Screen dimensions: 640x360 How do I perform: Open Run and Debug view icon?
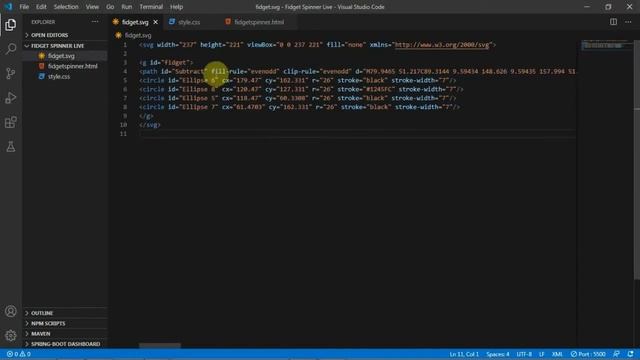pos(11,98)
